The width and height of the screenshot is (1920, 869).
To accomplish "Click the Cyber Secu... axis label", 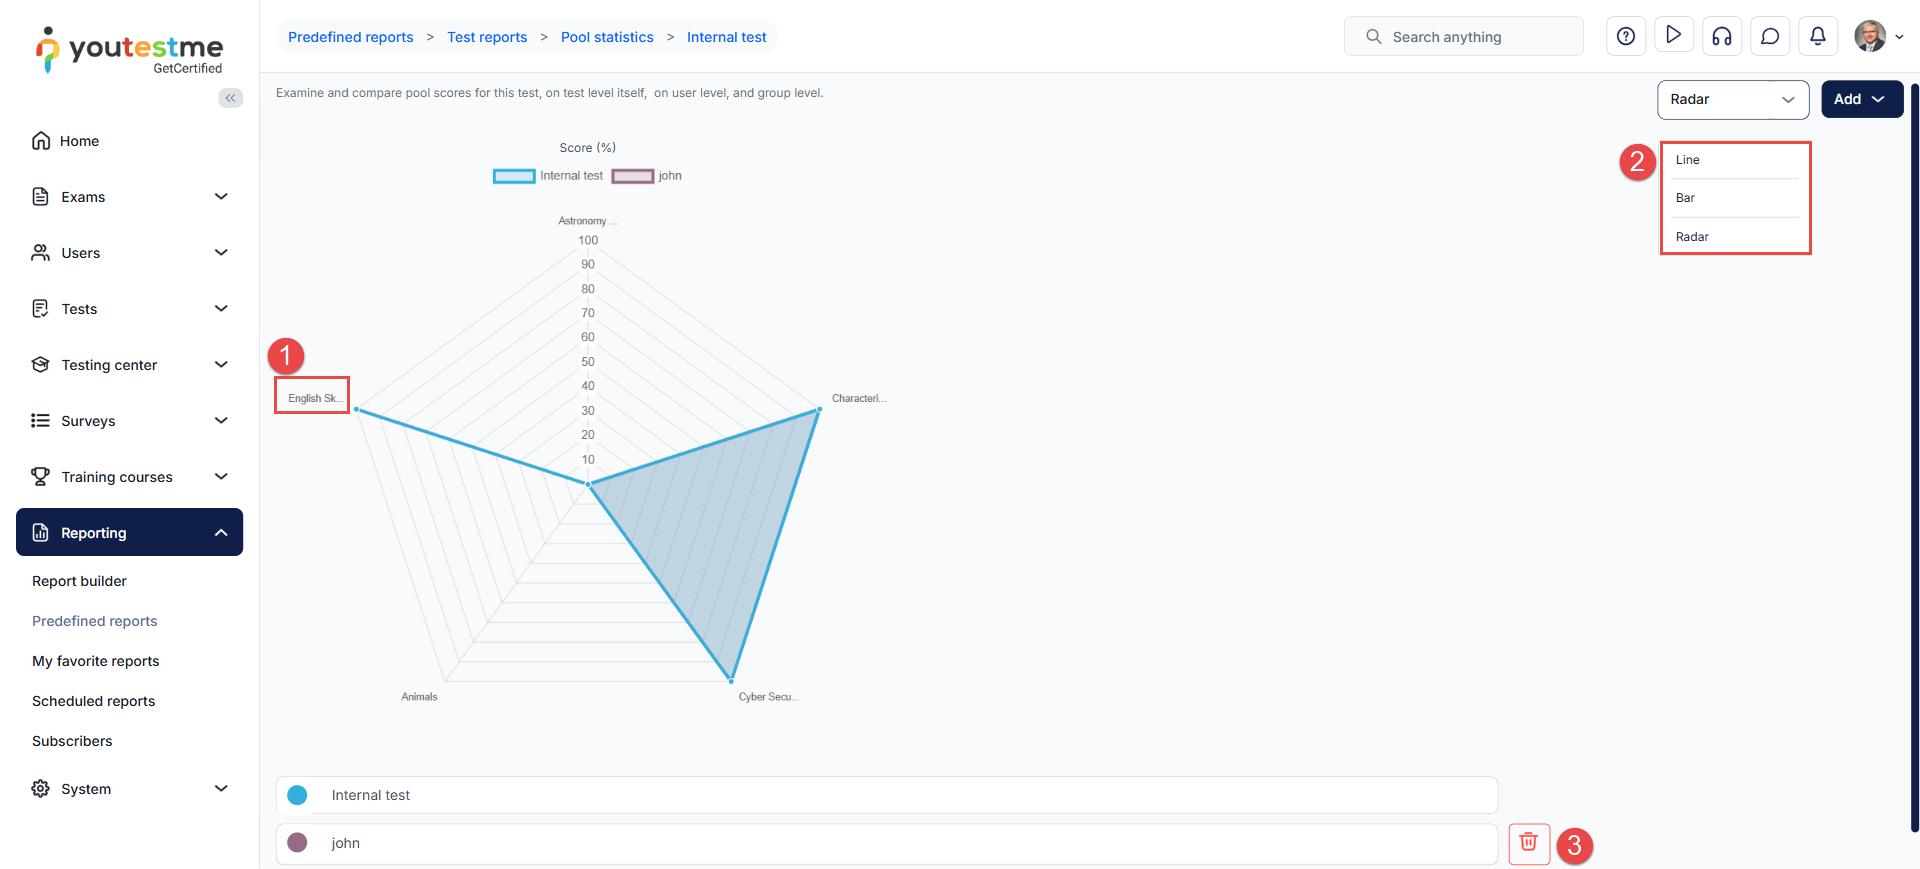I will 768,697.
